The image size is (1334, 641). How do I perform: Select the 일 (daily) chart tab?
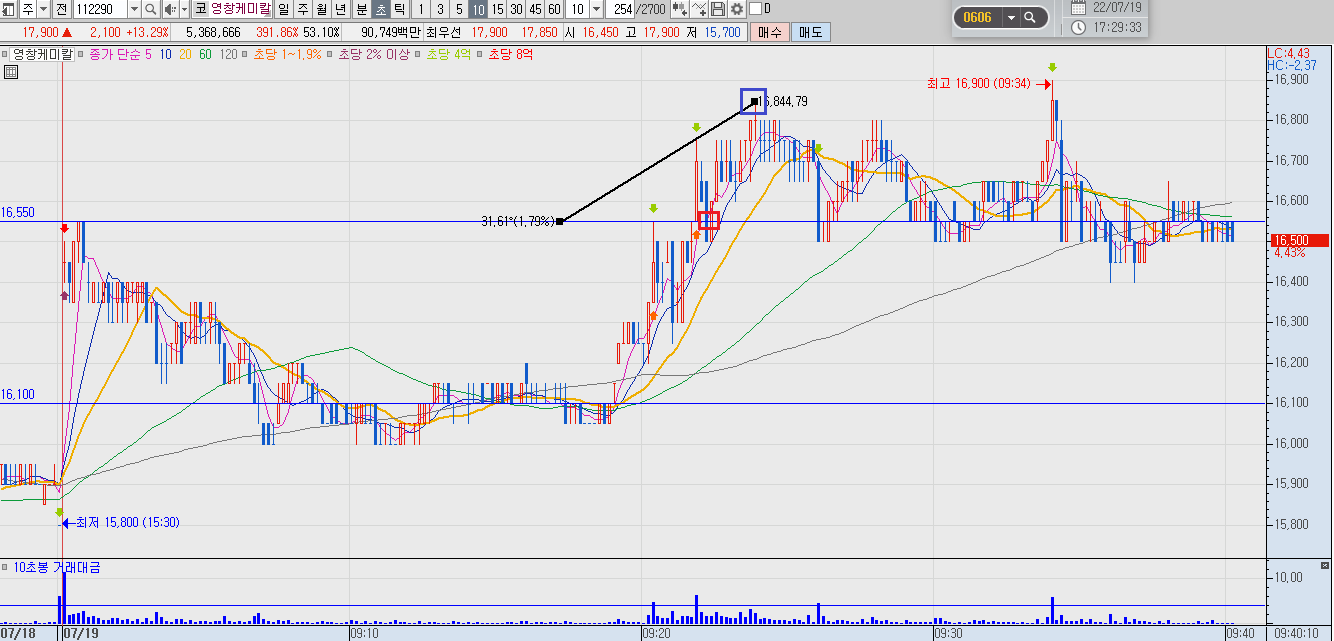pos(284,9)
